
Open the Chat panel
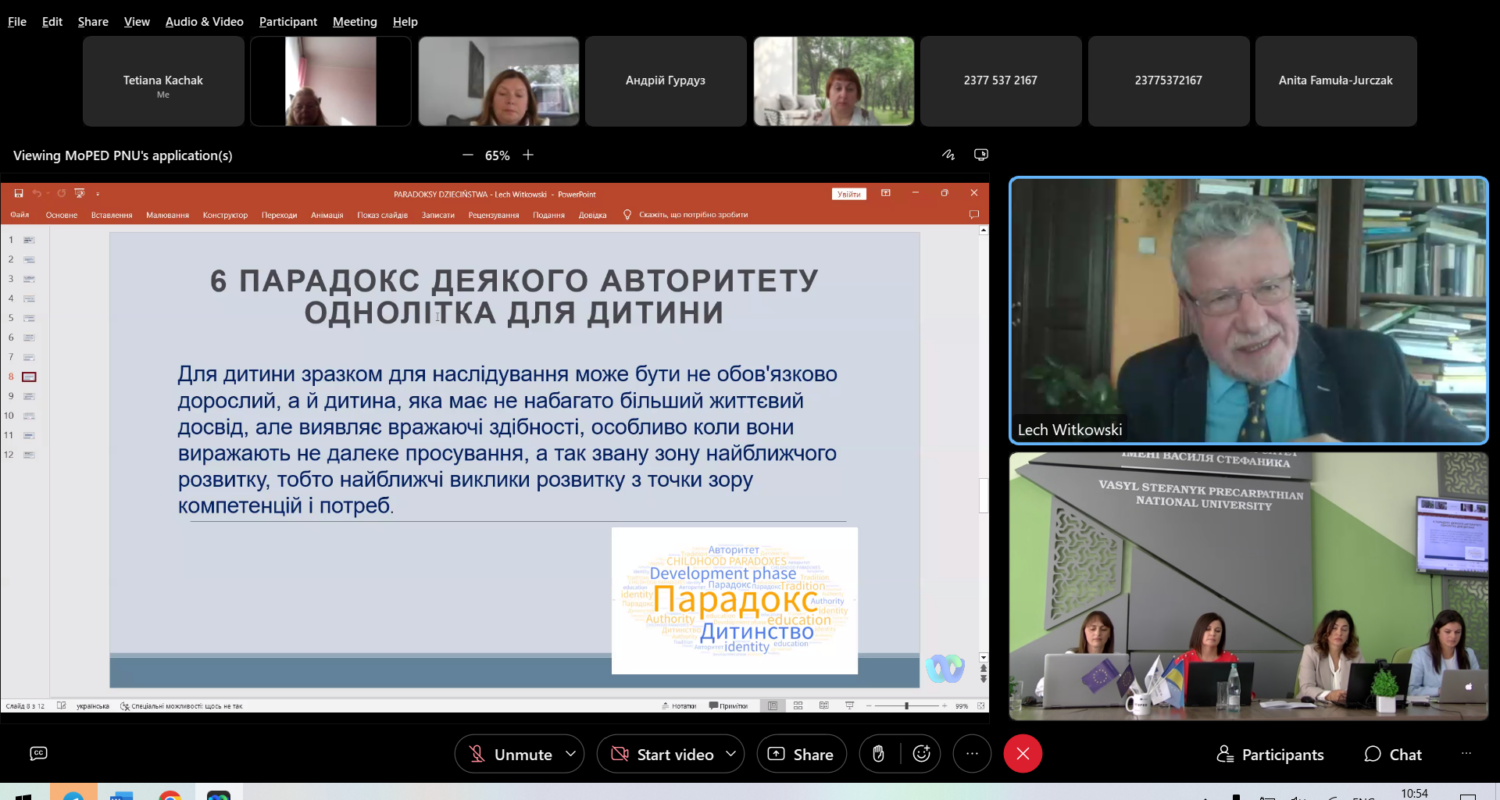coord(1393,754)
